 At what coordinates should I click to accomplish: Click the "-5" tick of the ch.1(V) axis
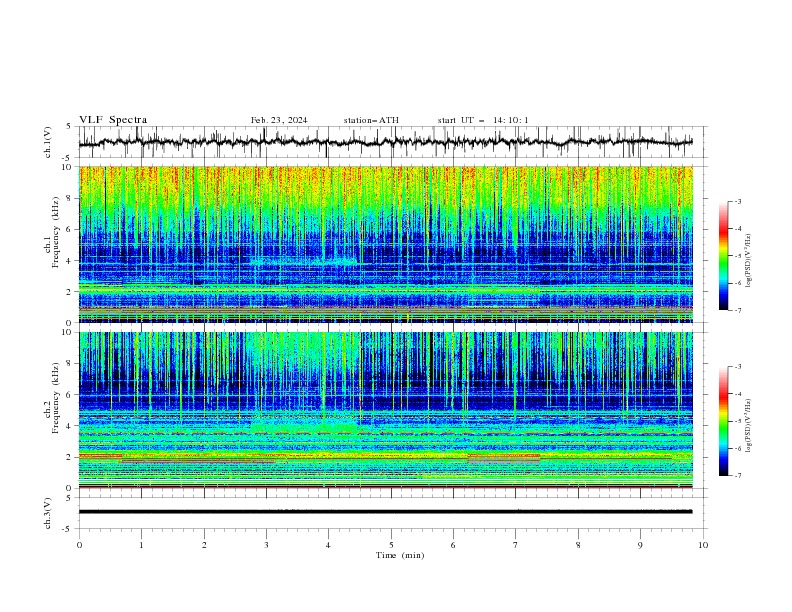coord(68,158)
